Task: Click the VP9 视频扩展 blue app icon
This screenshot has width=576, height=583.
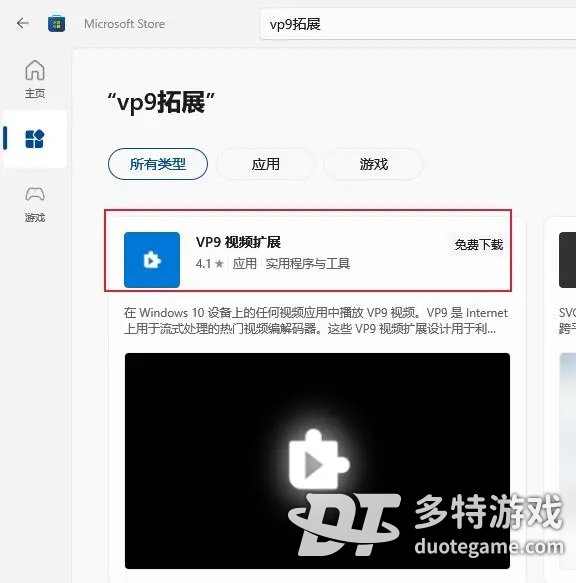Action: click(x=152, y=260)
